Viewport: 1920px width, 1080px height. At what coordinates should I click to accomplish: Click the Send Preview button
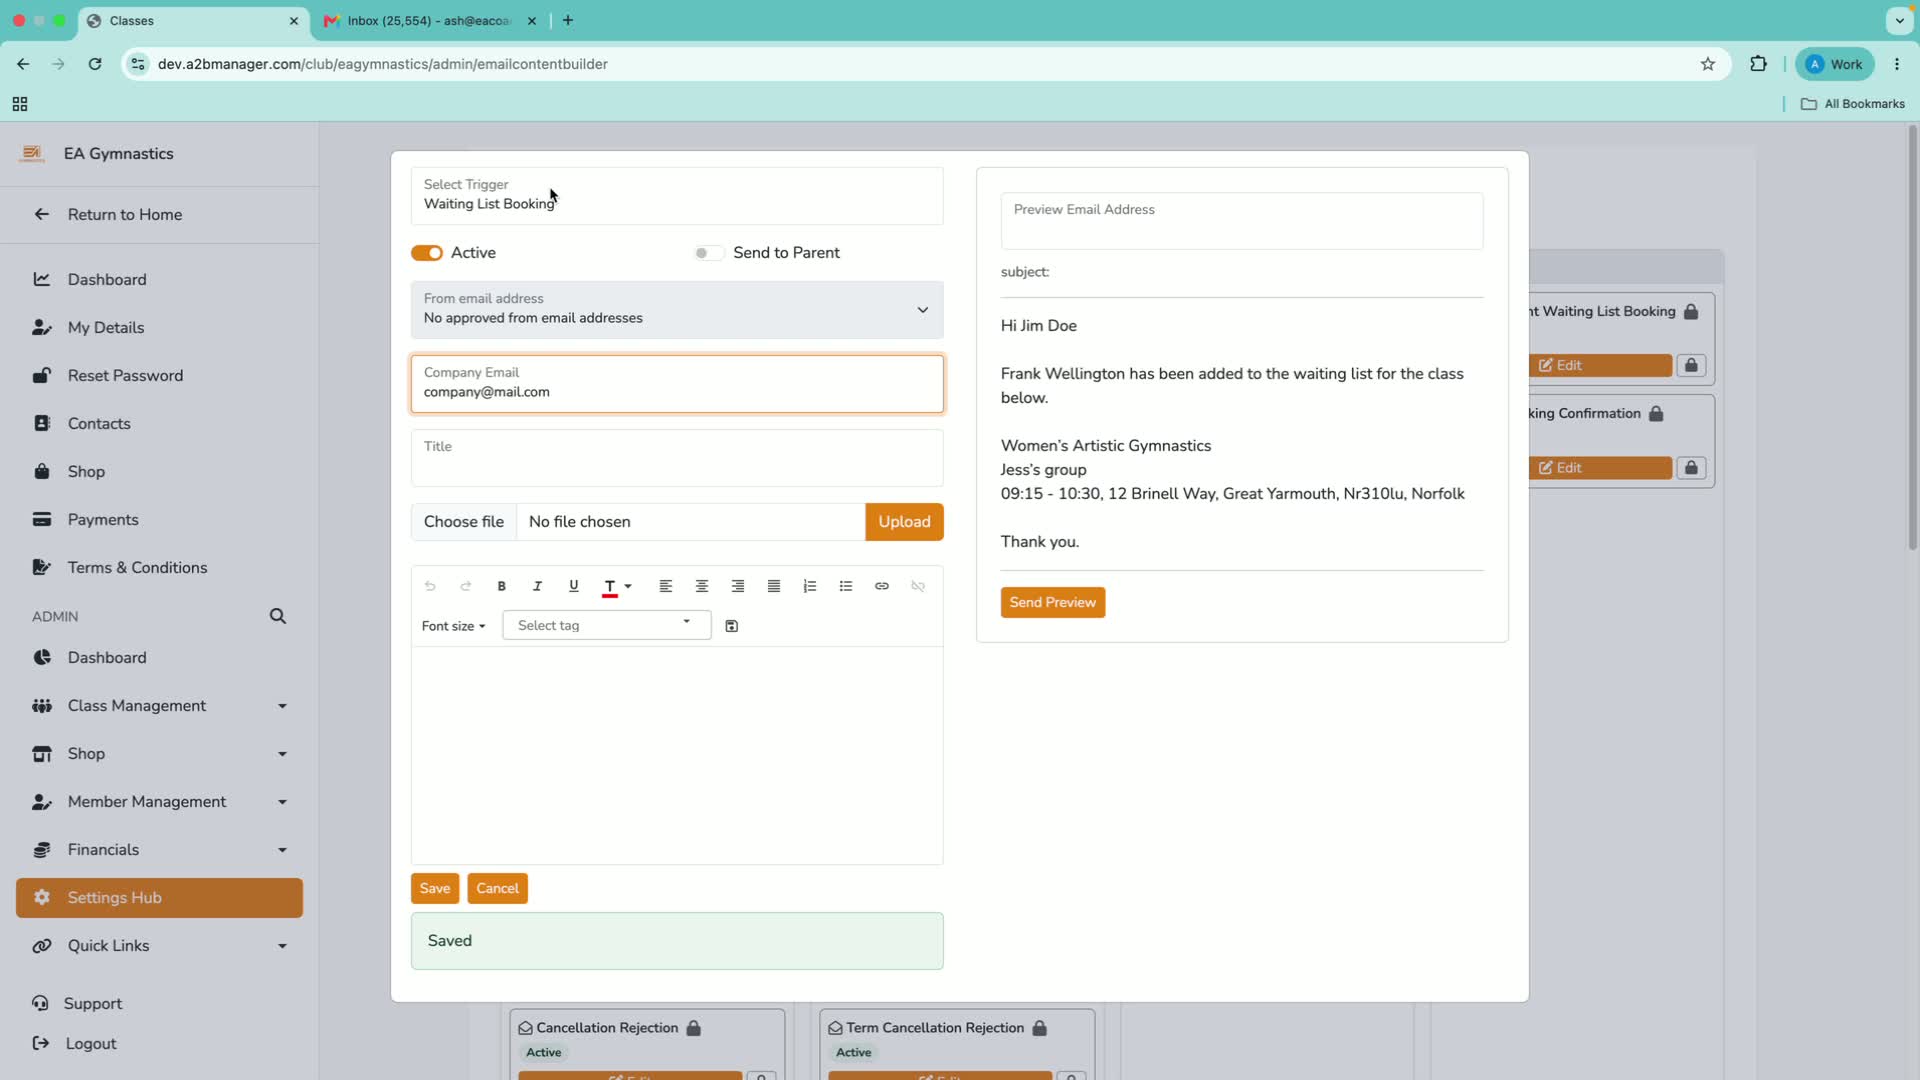[x=1053, y=602]
